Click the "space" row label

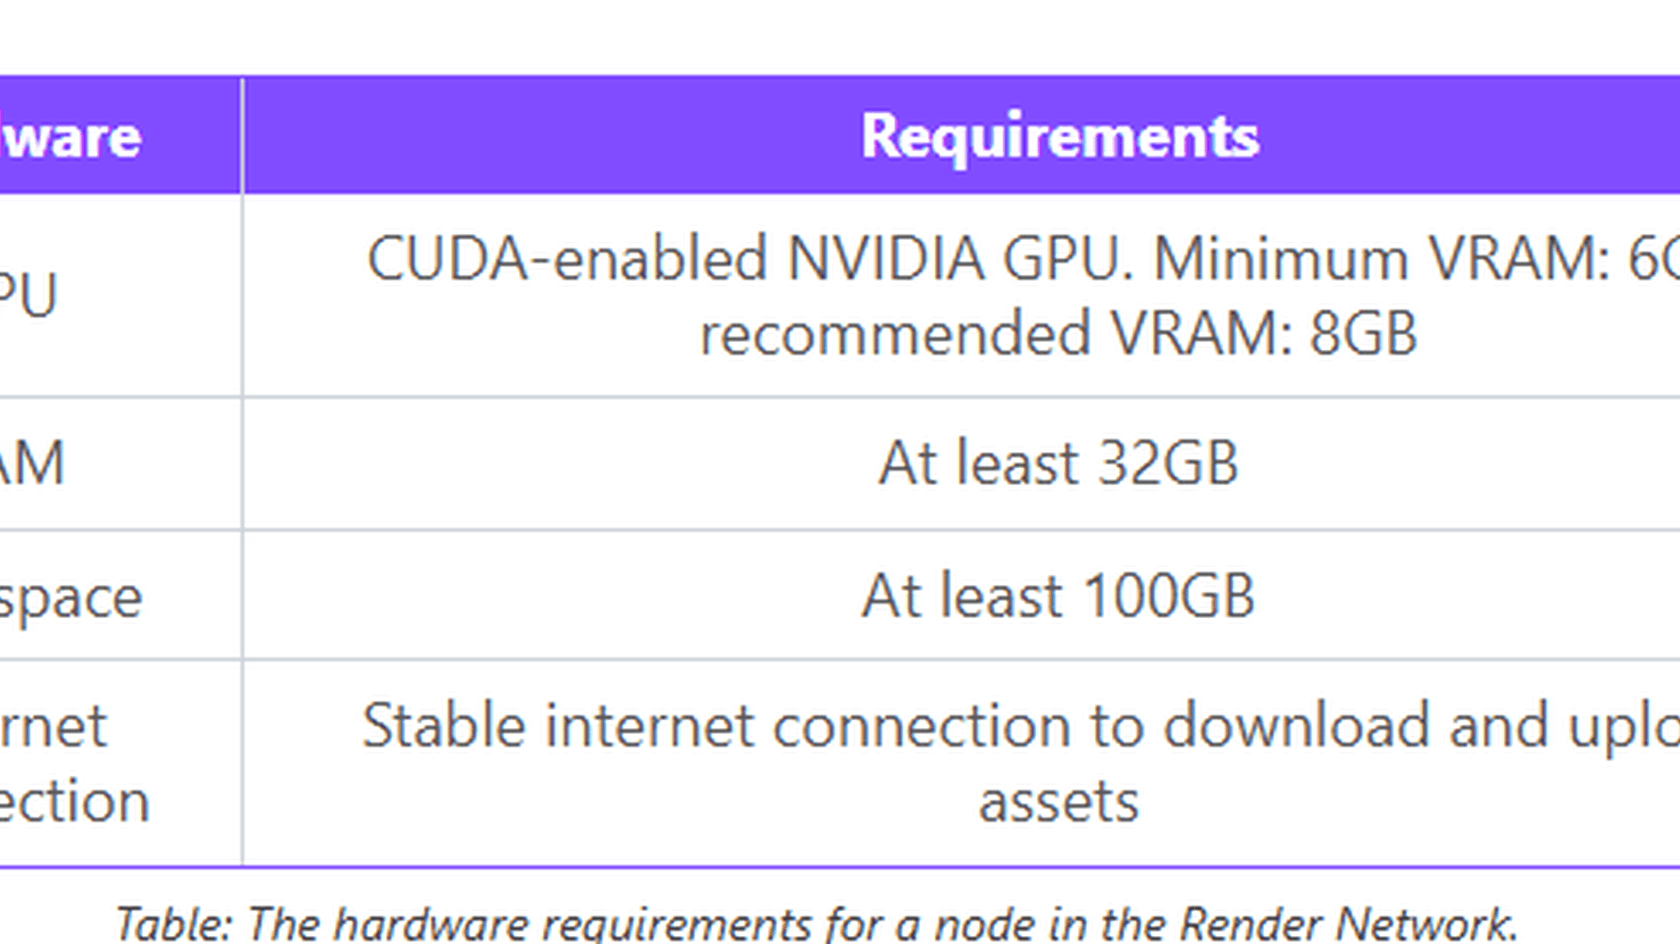tap(70, 598)
